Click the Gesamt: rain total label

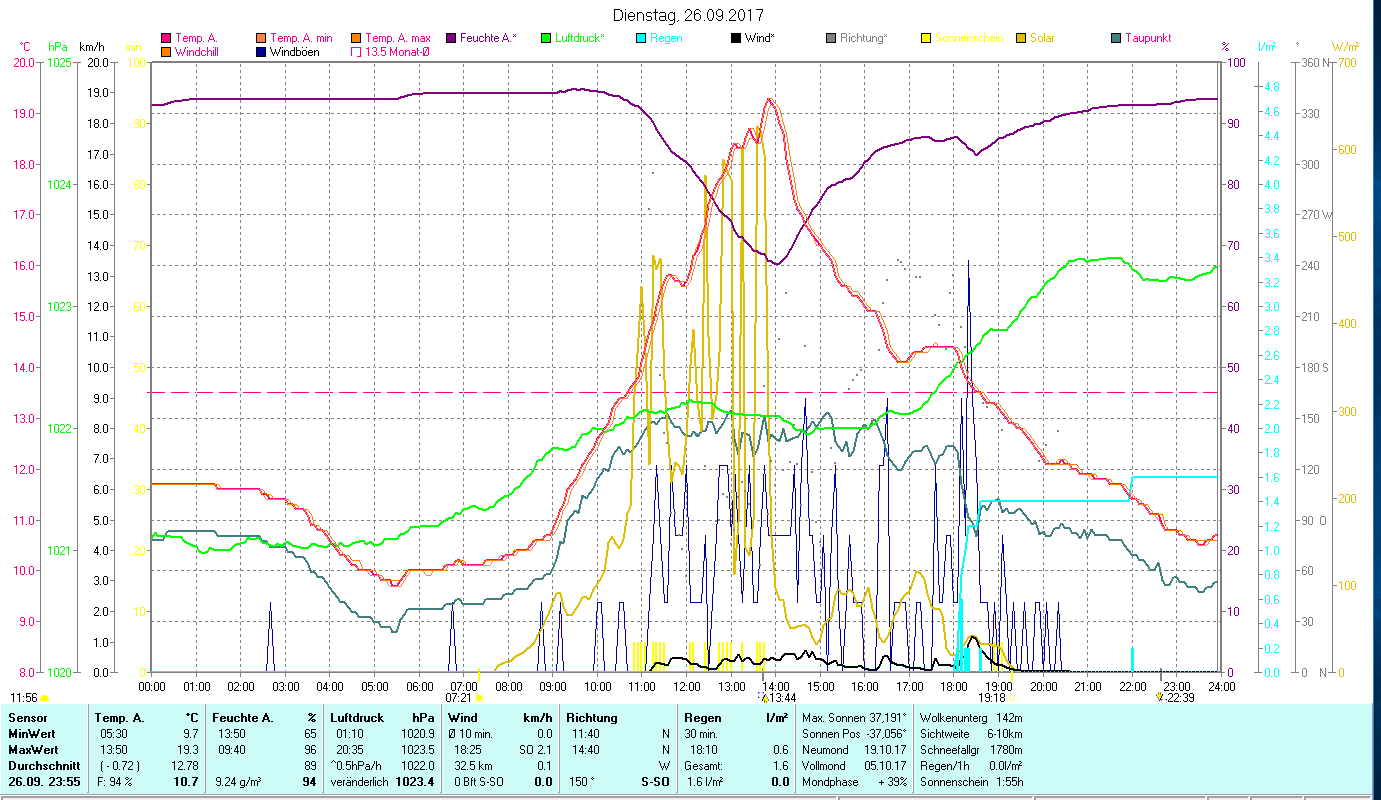tap(705, 766)
